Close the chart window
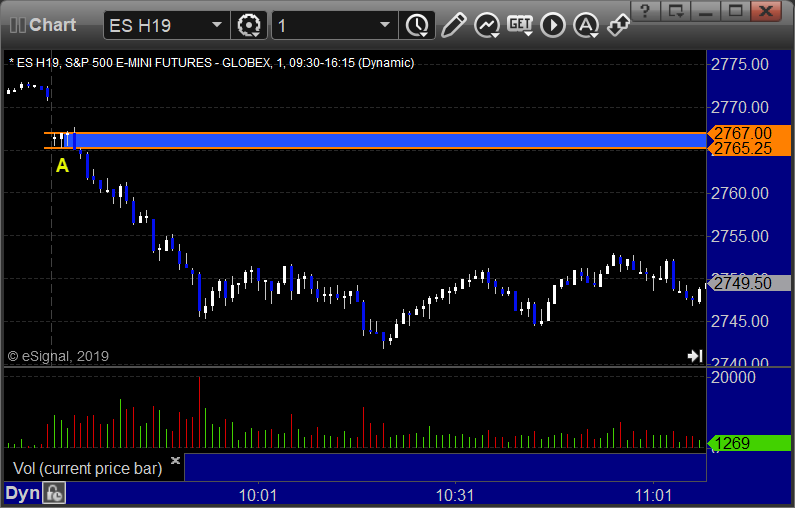The width and height of the screenshot is (795, 508). click(766, 10)
